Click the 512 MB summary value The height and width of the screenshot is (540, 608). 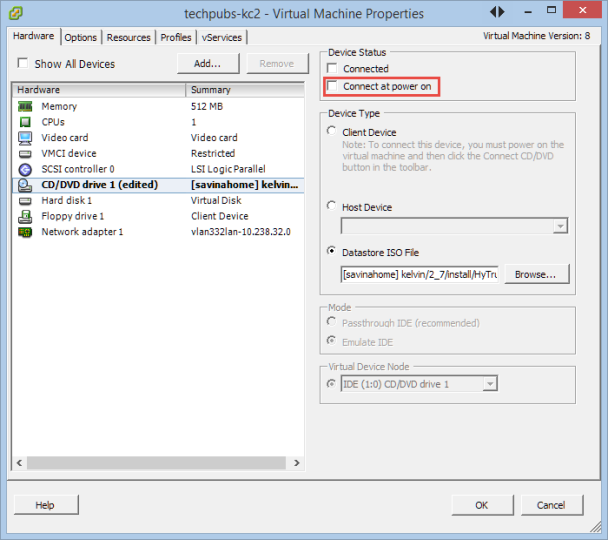pyautogui.click(x=207, y=106)
